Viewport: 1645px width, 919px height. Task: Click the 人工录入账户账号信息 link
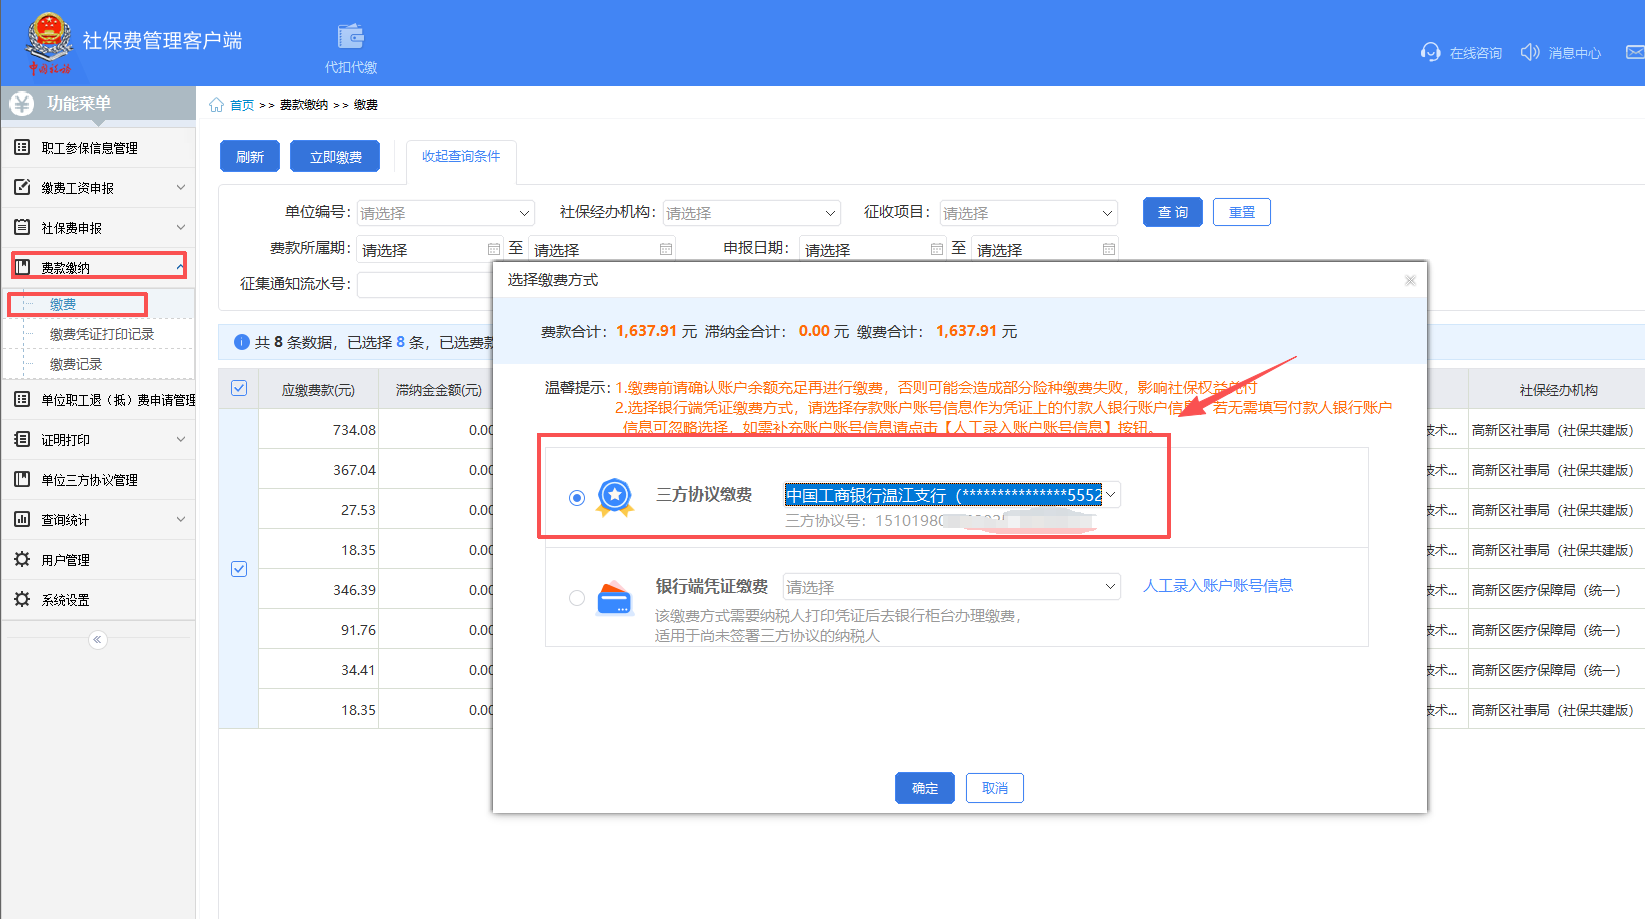(x=1217, y=586)
